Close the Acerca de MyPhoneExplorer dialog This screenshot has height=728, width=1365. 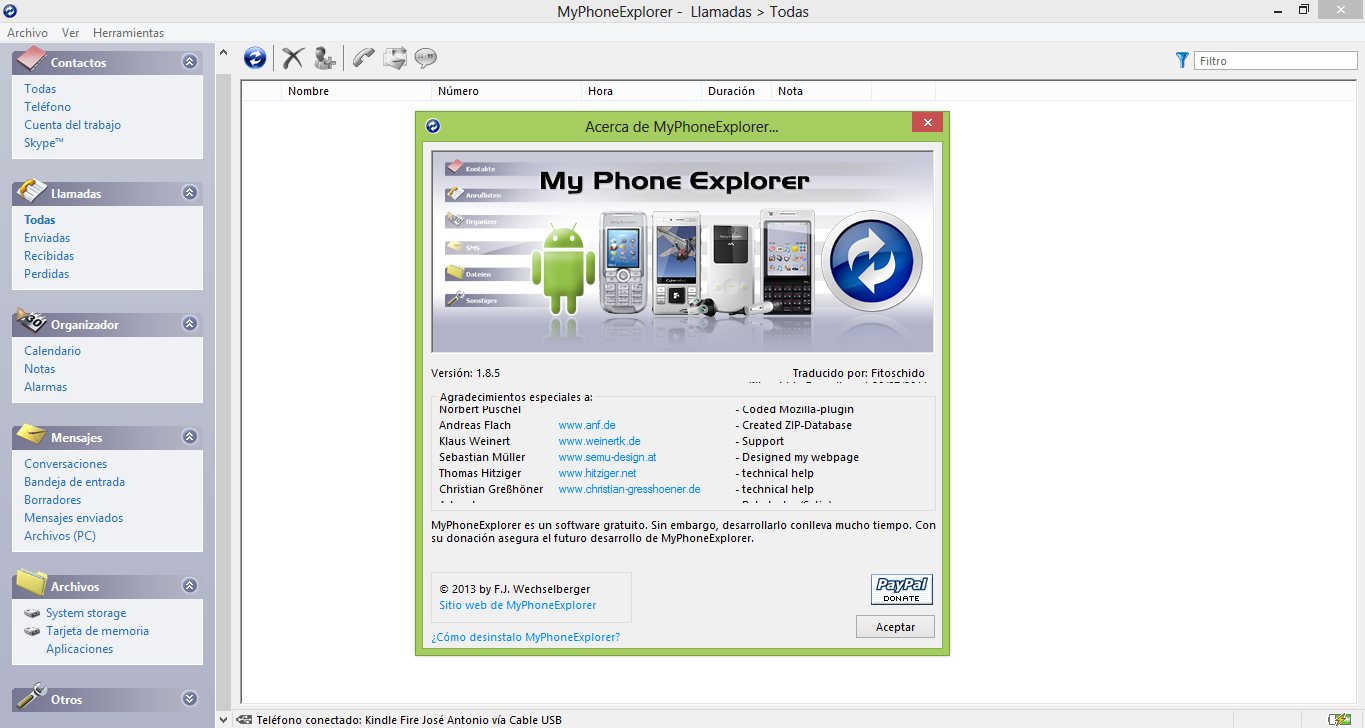click(928, 122)
